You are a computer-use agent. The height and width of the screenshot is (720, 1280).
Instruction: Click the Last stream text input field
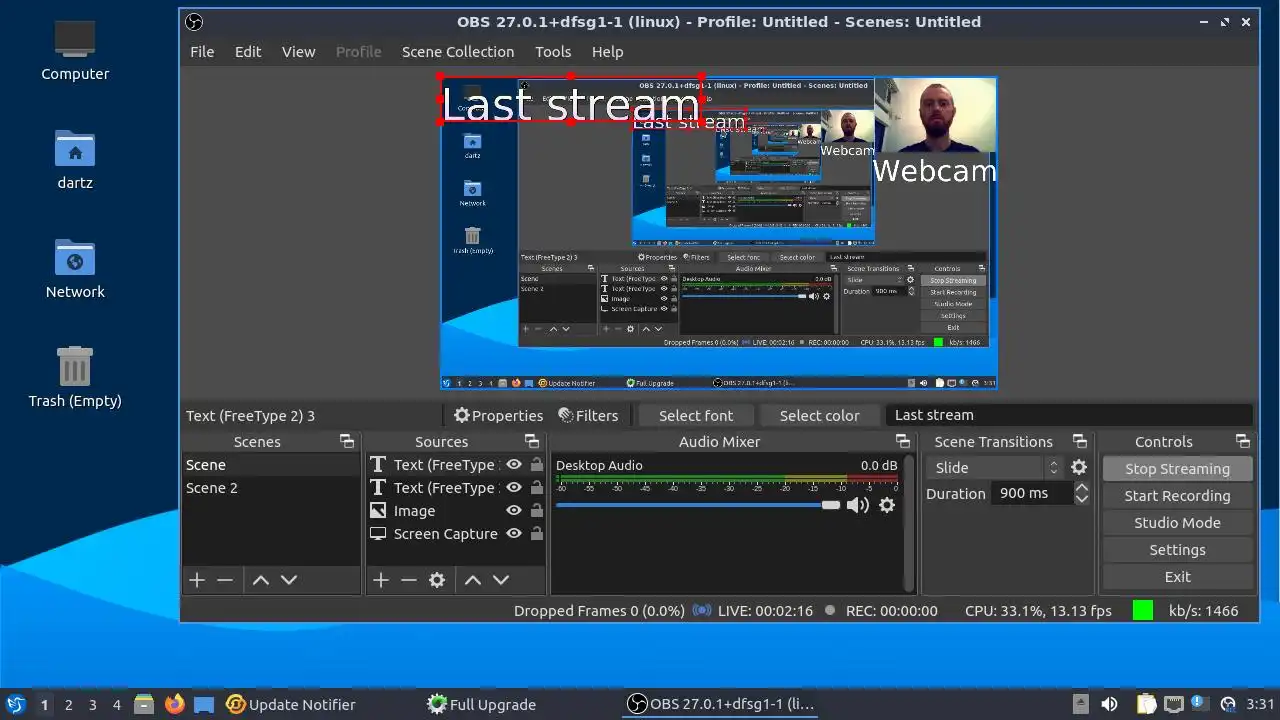1069,415
